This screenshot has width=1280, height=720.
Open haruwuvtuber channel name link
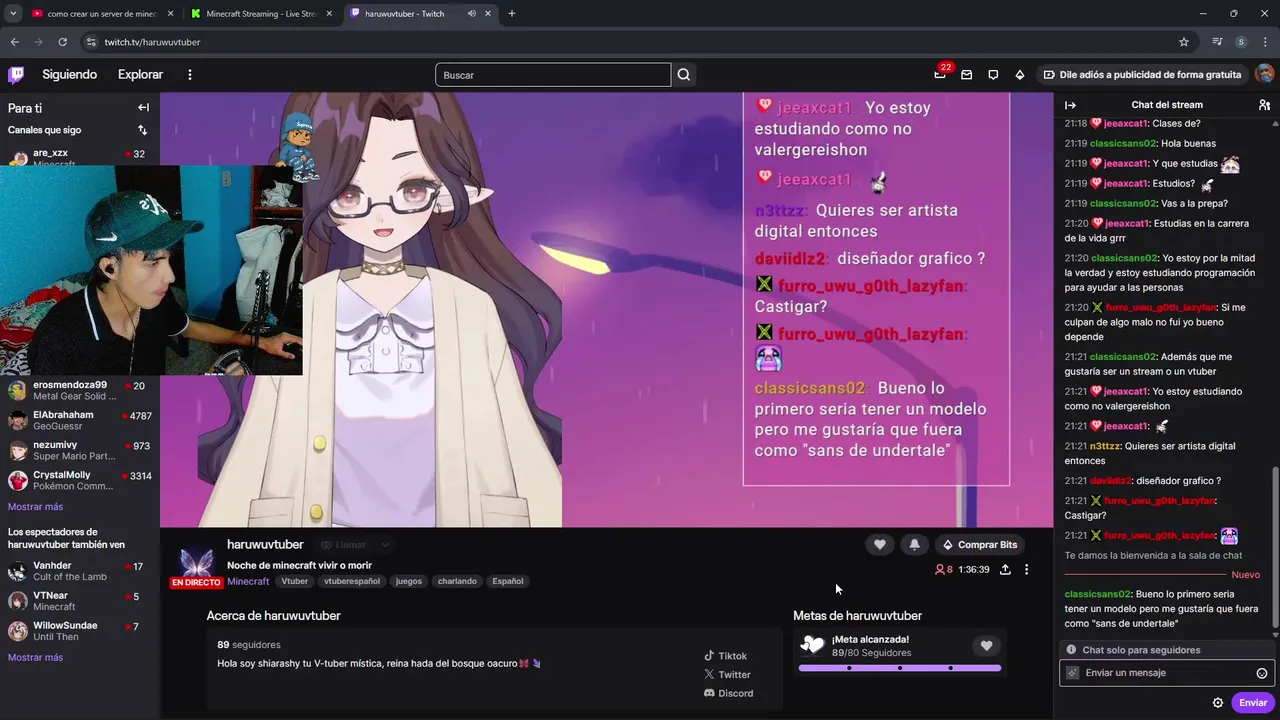[265, 545]
